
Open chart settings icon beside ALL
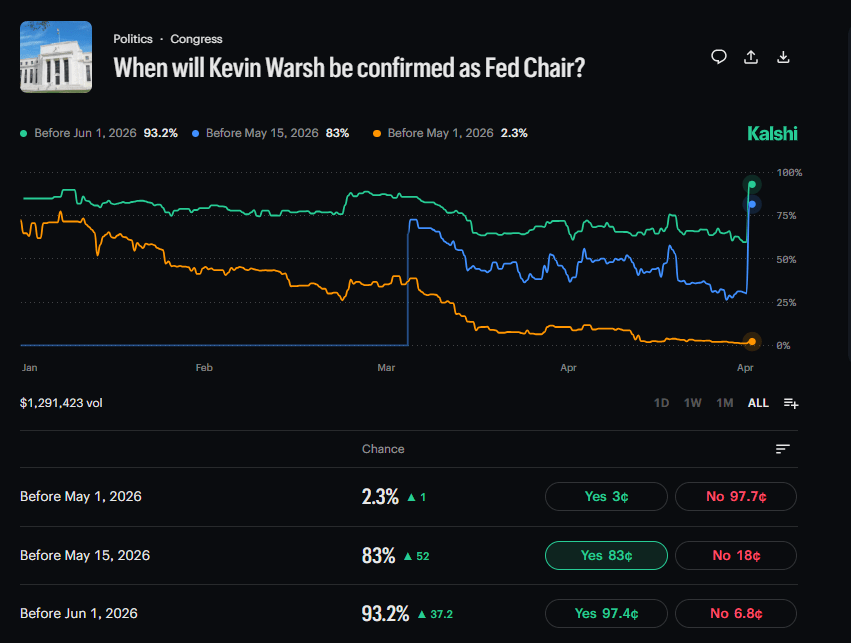(x=790, y=403)
